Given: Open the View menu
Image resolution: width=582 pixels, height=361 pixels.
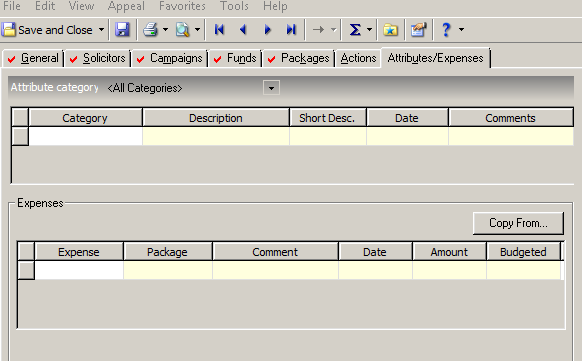Looking at the screenshot, I should (x=81, y=6).
